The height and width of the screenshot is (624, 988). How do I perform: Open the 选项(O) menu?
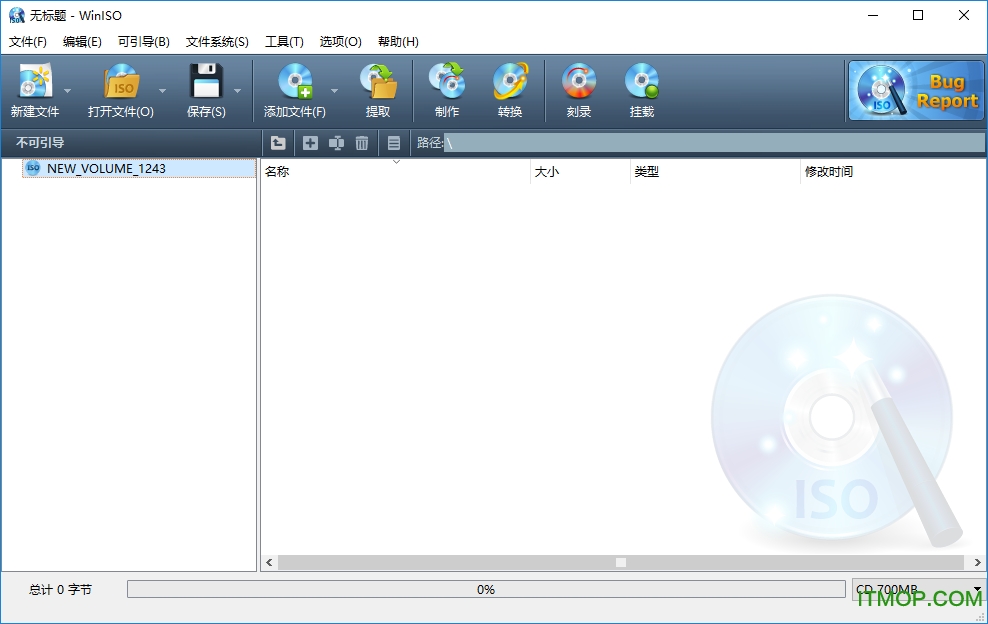coord(340,42)
